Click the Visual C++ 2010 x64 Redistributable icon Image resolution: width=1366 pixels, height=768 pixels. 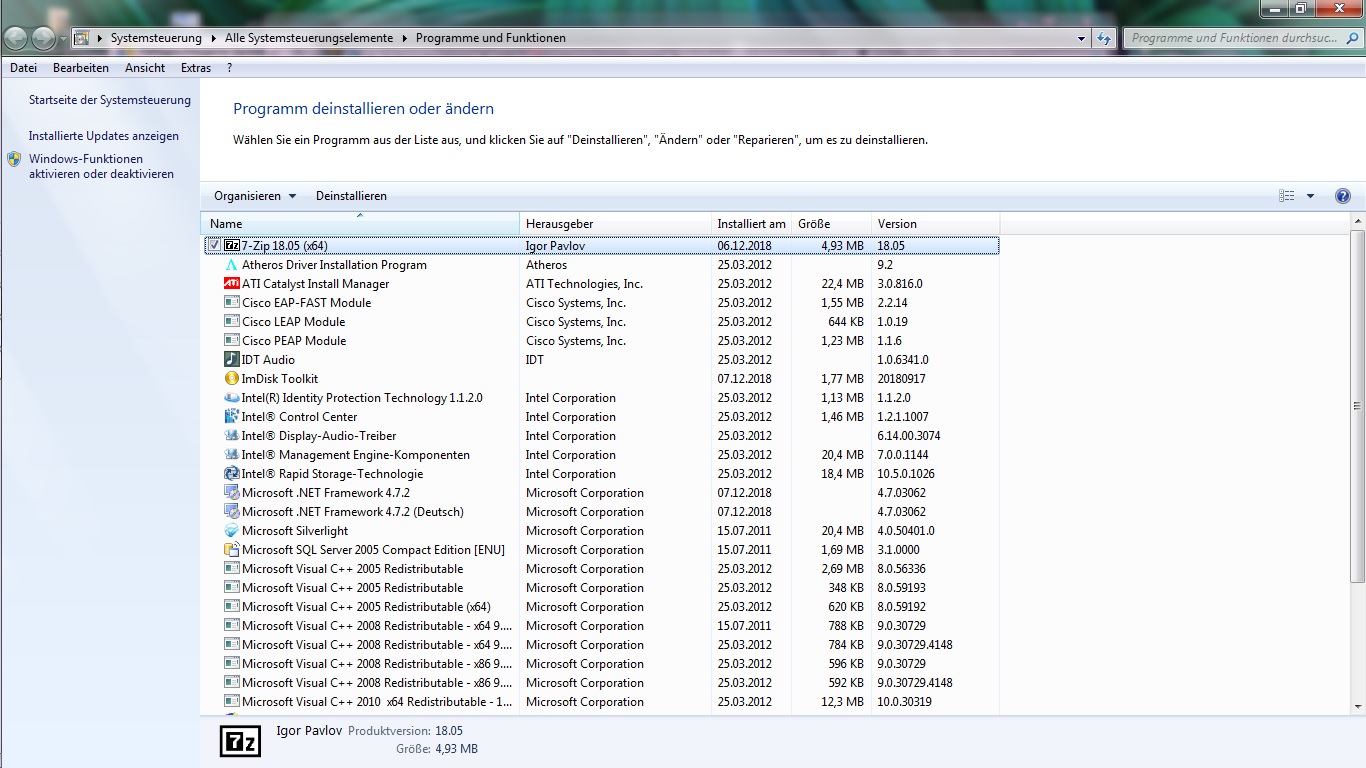(232, 702)
